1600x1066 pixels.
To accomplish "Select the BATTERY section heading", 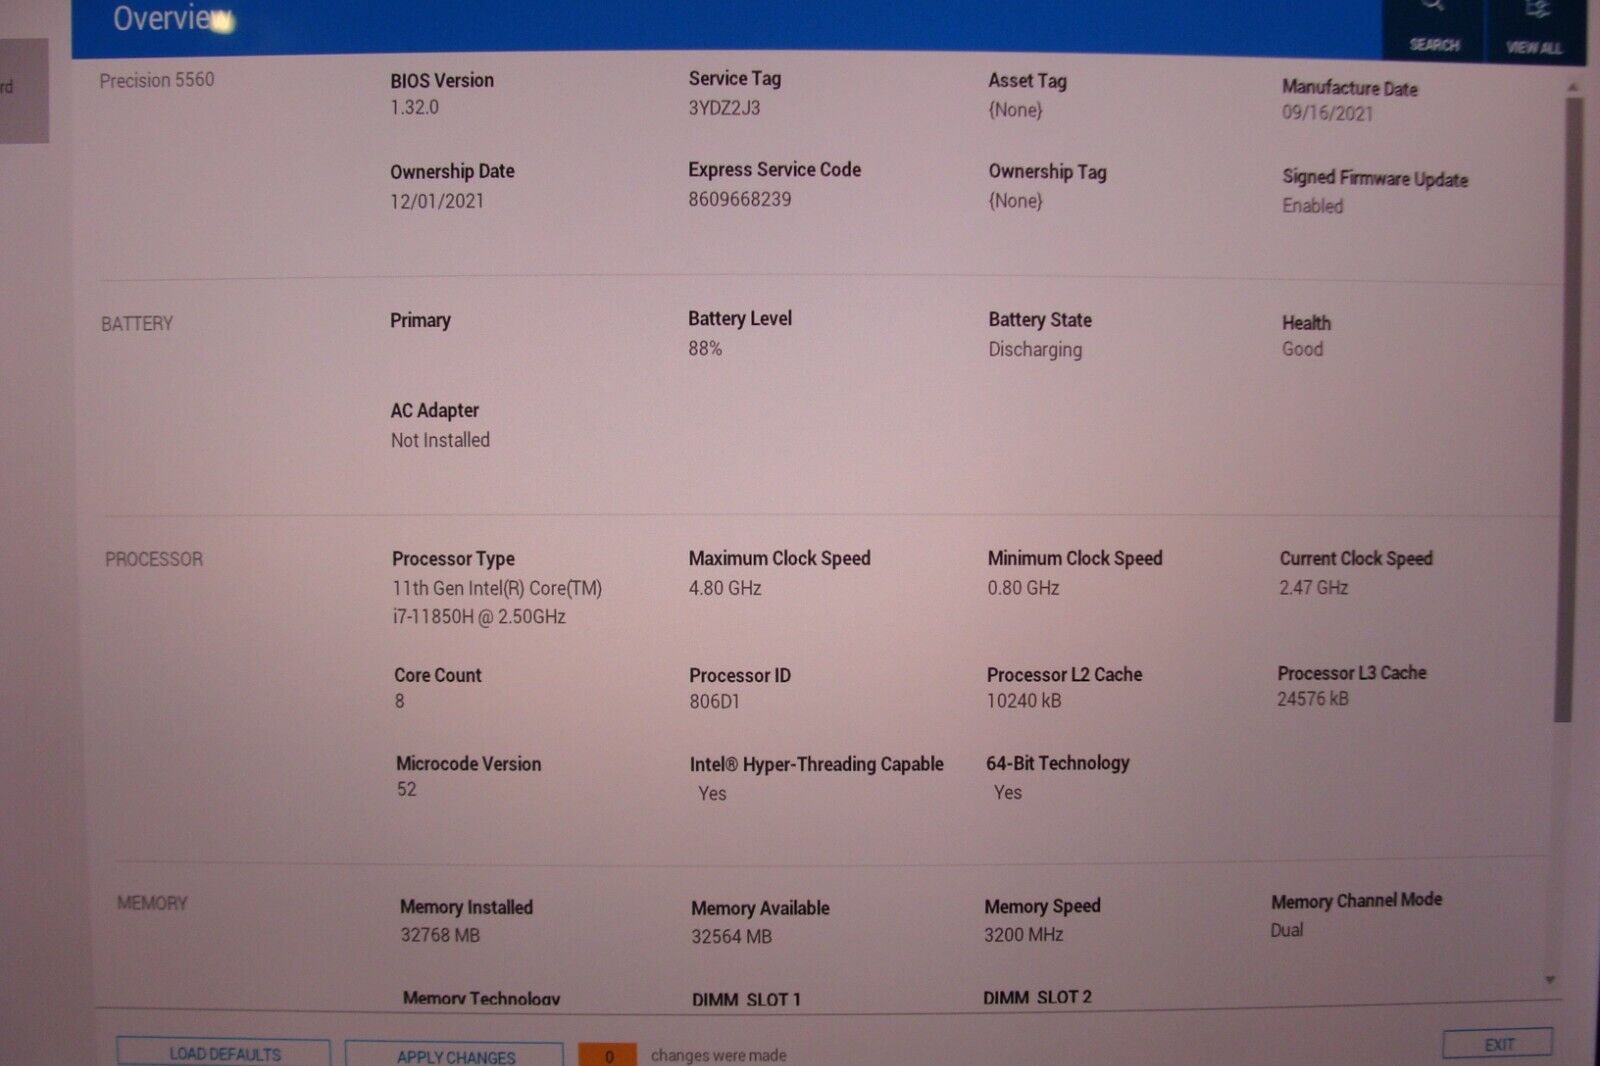I will (x=137, y=324).
